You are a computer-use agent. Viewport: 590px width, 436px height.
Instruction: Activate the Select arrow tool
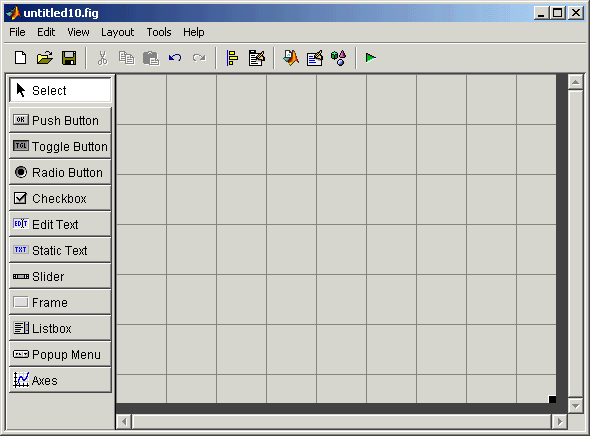[60, 90]
